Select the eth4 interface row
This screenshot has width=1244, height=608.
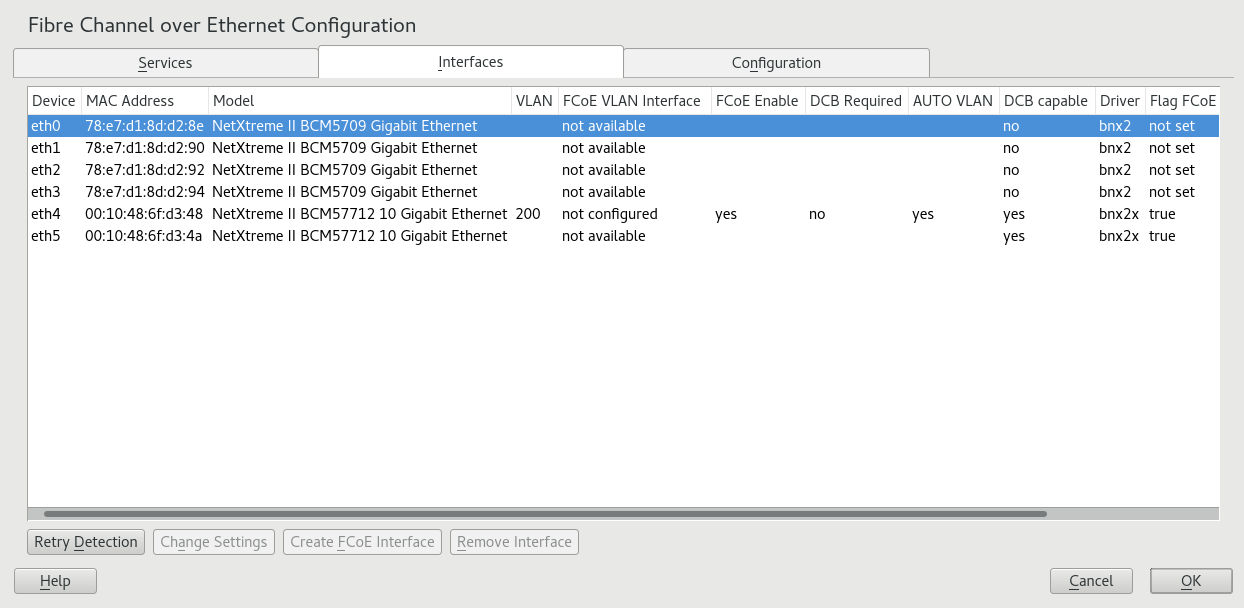[x=46, y=214]
